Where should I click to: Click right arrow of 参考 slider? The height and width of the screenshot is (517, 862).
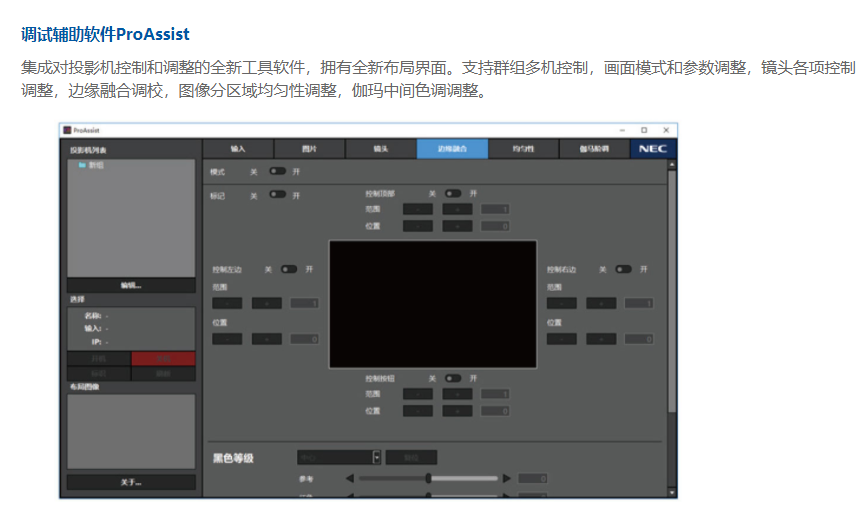[506, 478]
